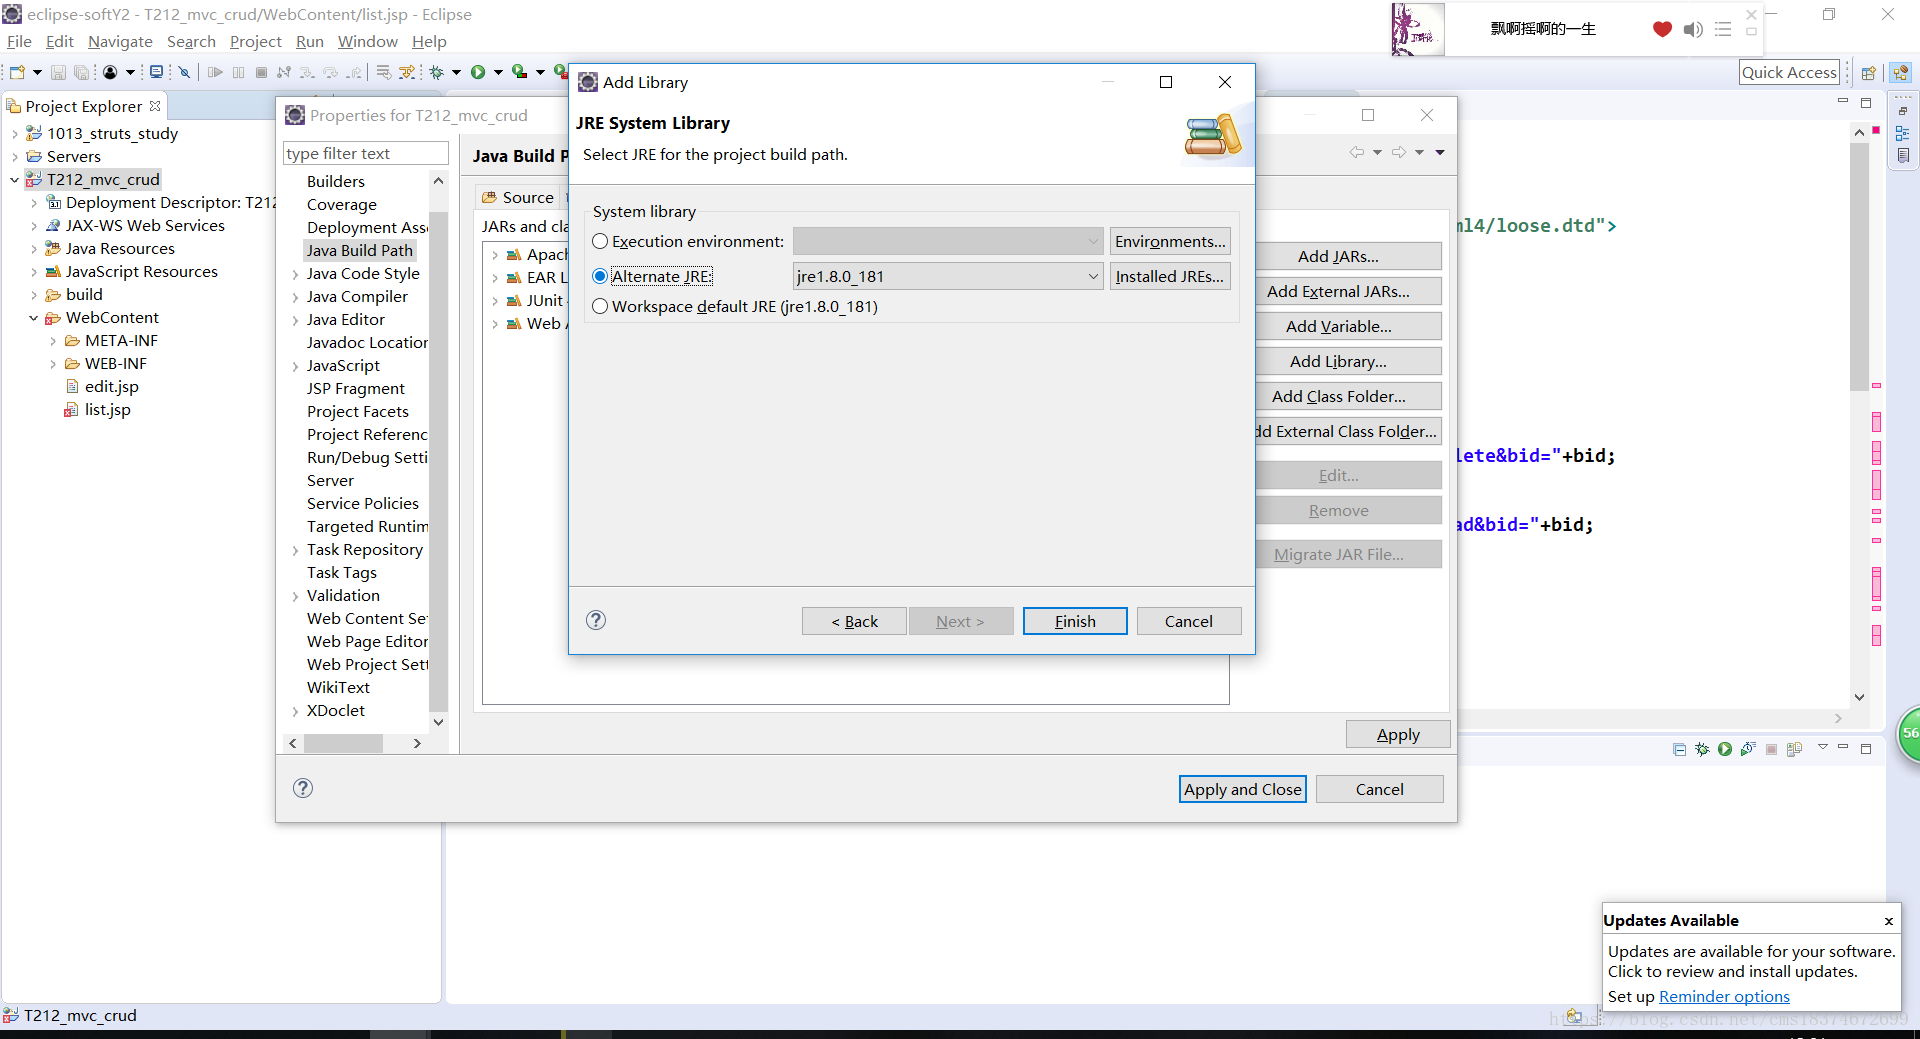This screenshot has height=1039, width=1920.
Task: Click the Step Into toolbar icon
Action: click(307, 72)
